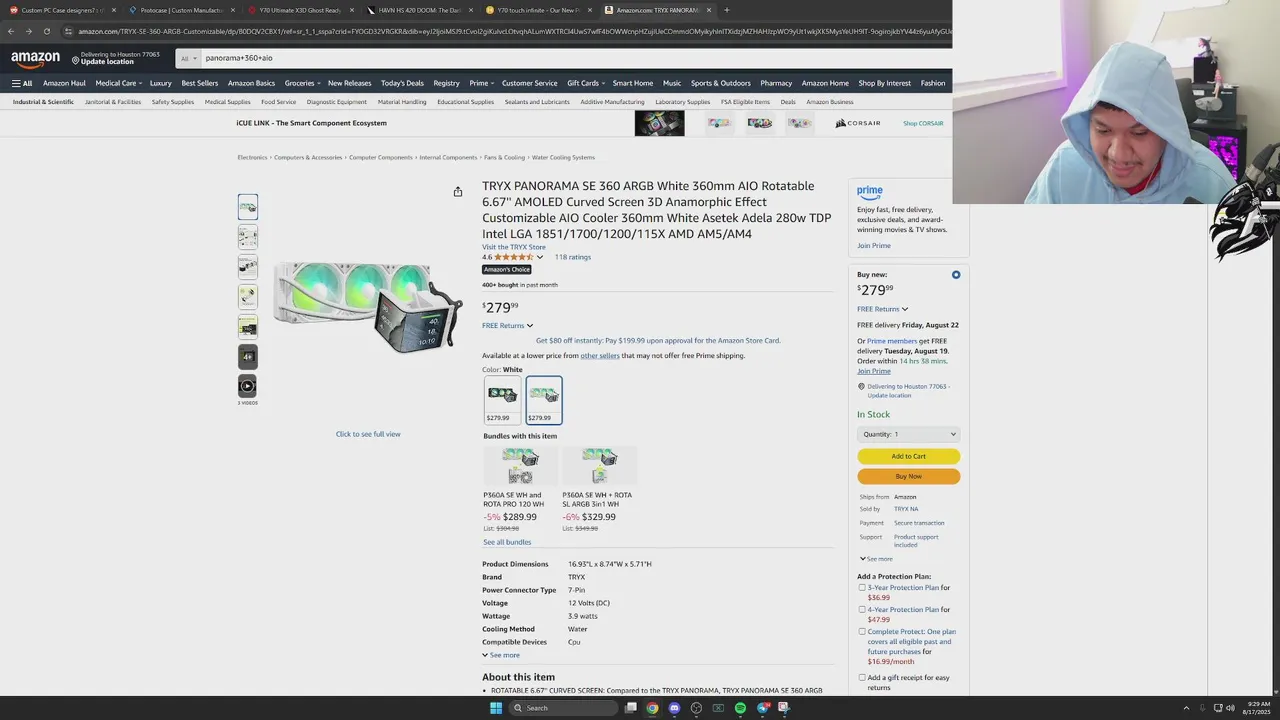Open Task View in taskbar
1280x720 pixels.
[630, 708]
